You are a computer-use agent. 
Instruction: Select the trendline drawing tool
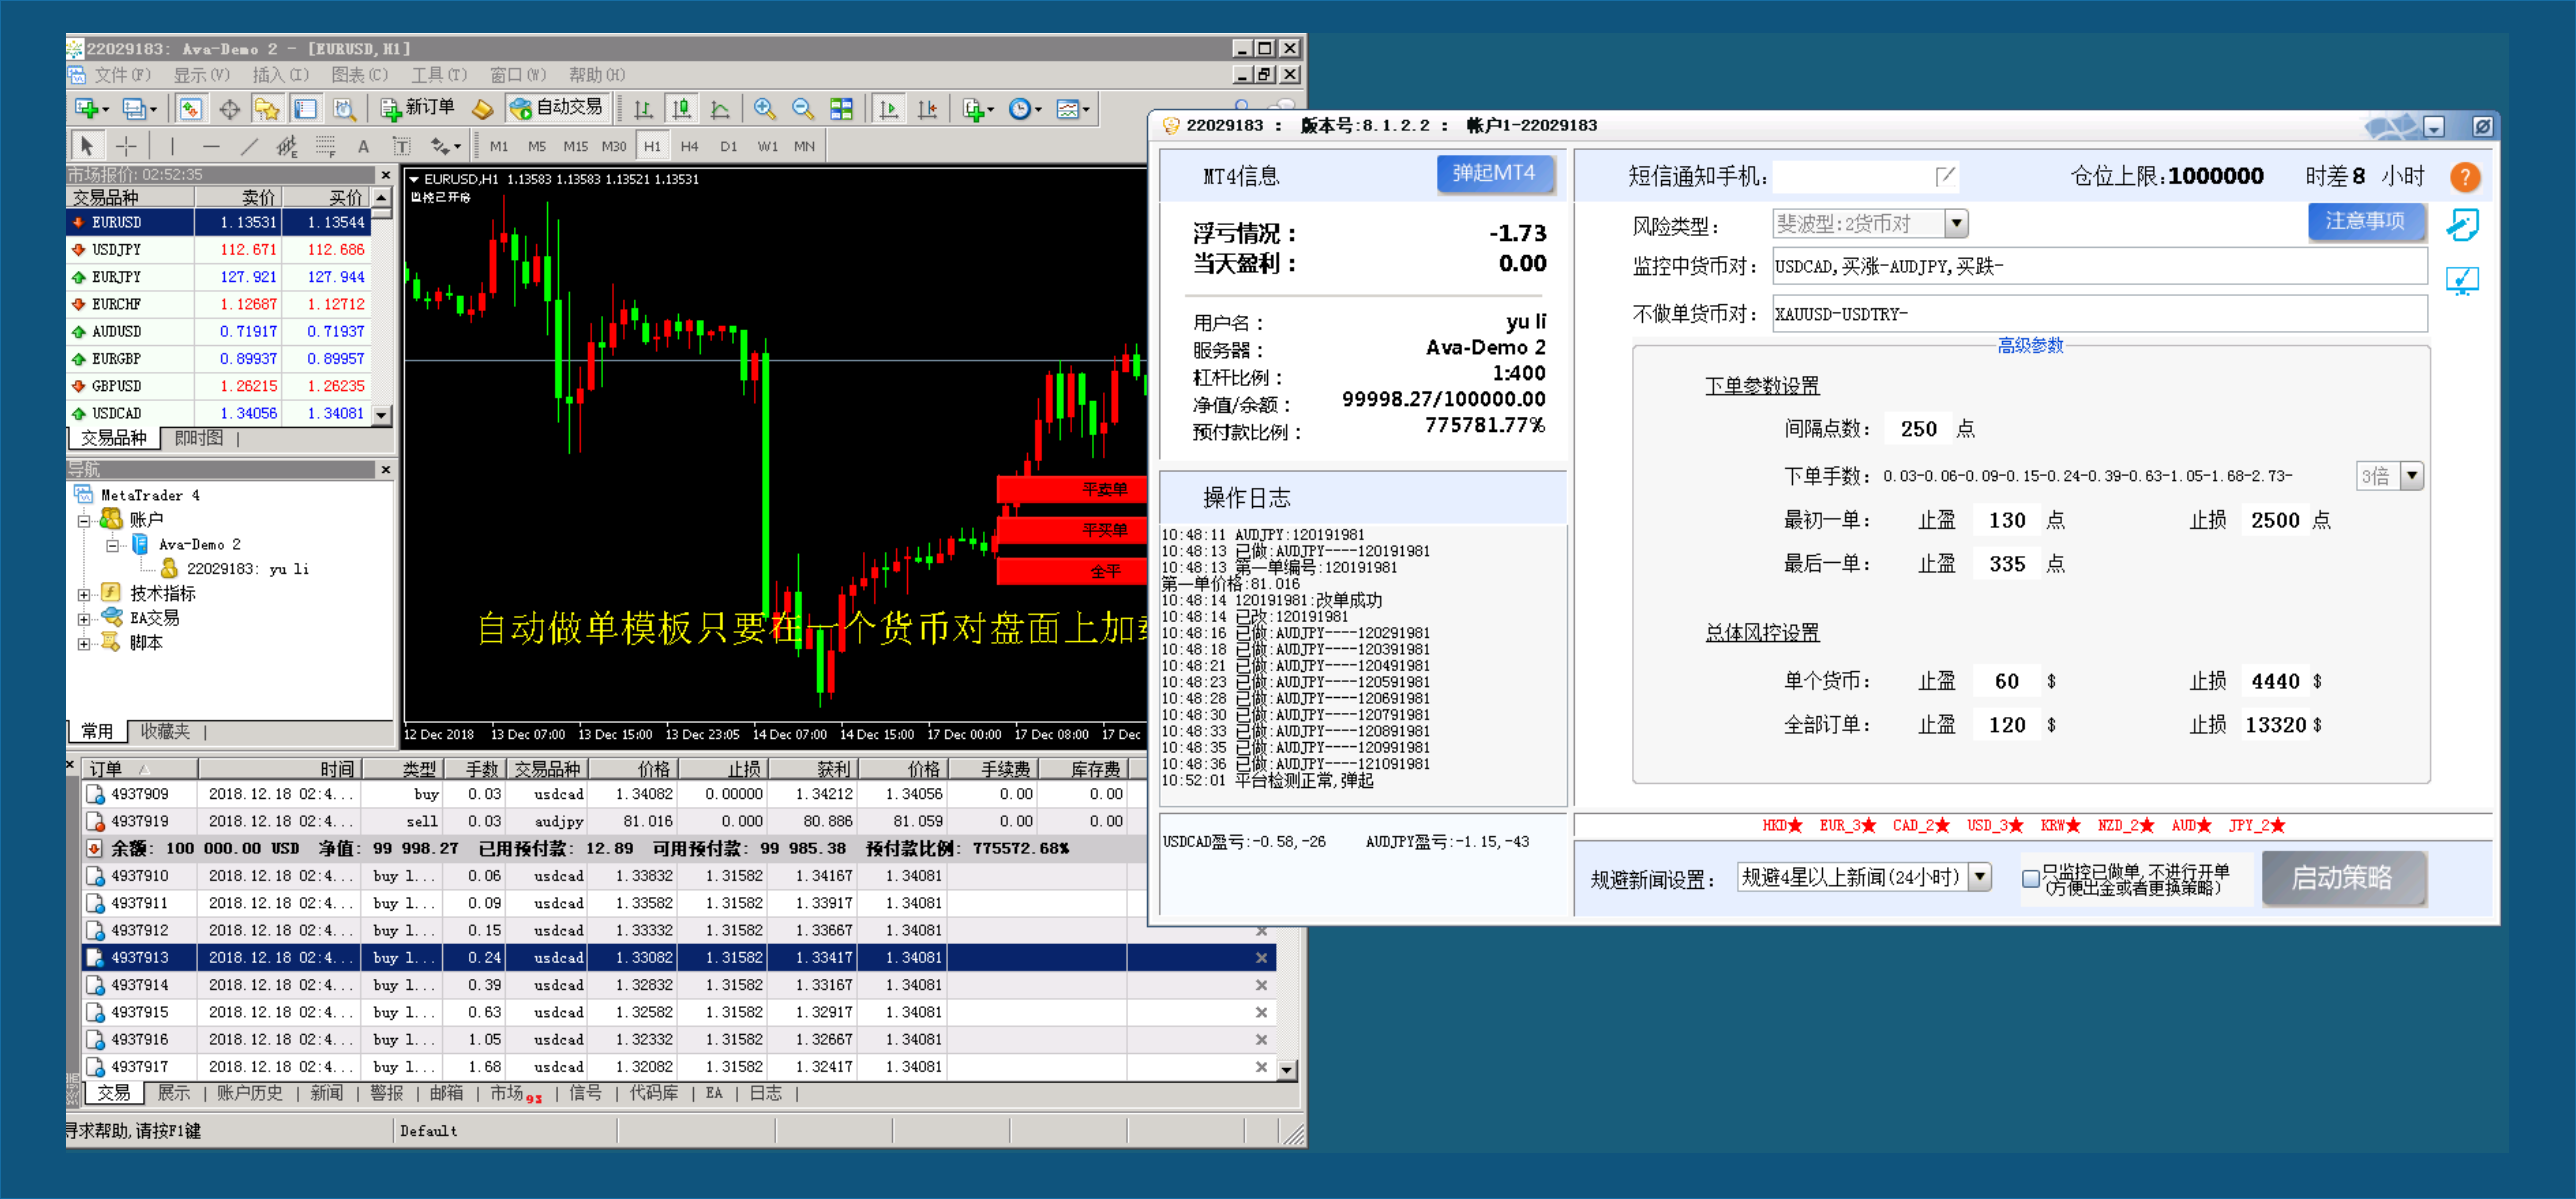coord(249,146)
